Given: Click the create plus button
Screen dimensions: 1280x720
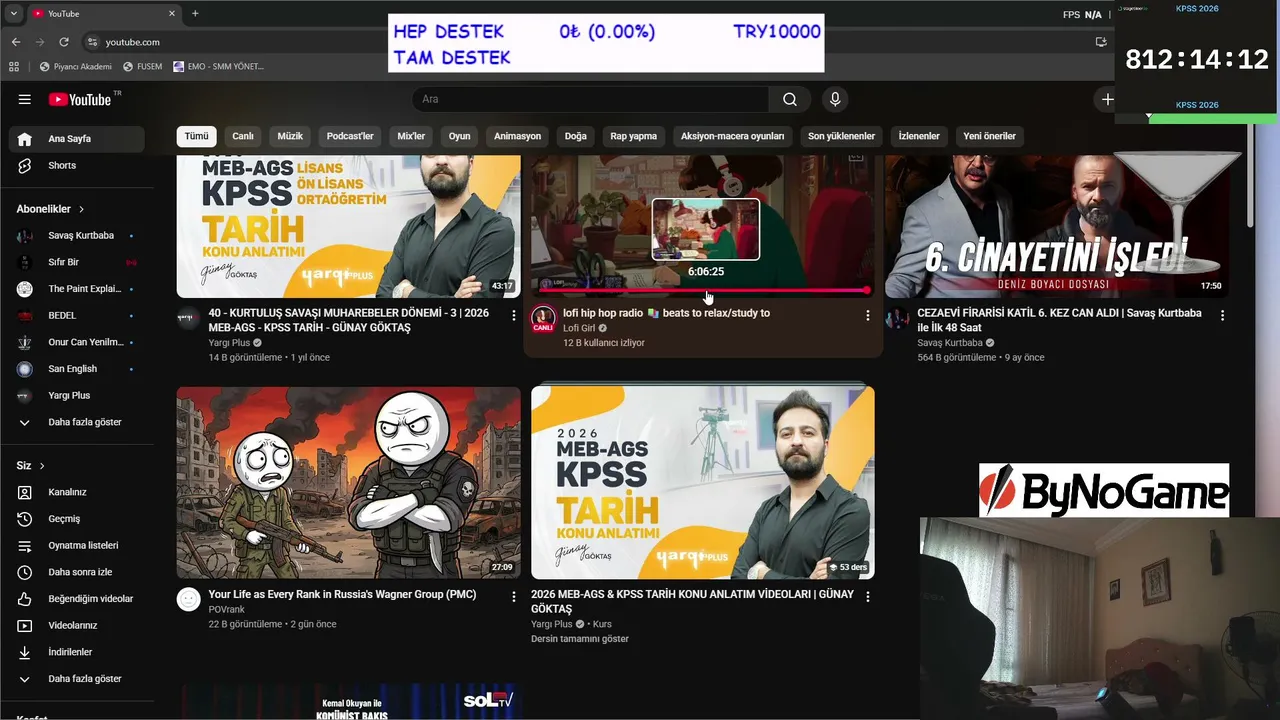Looking at the screenshot, I should (1107, 99).
